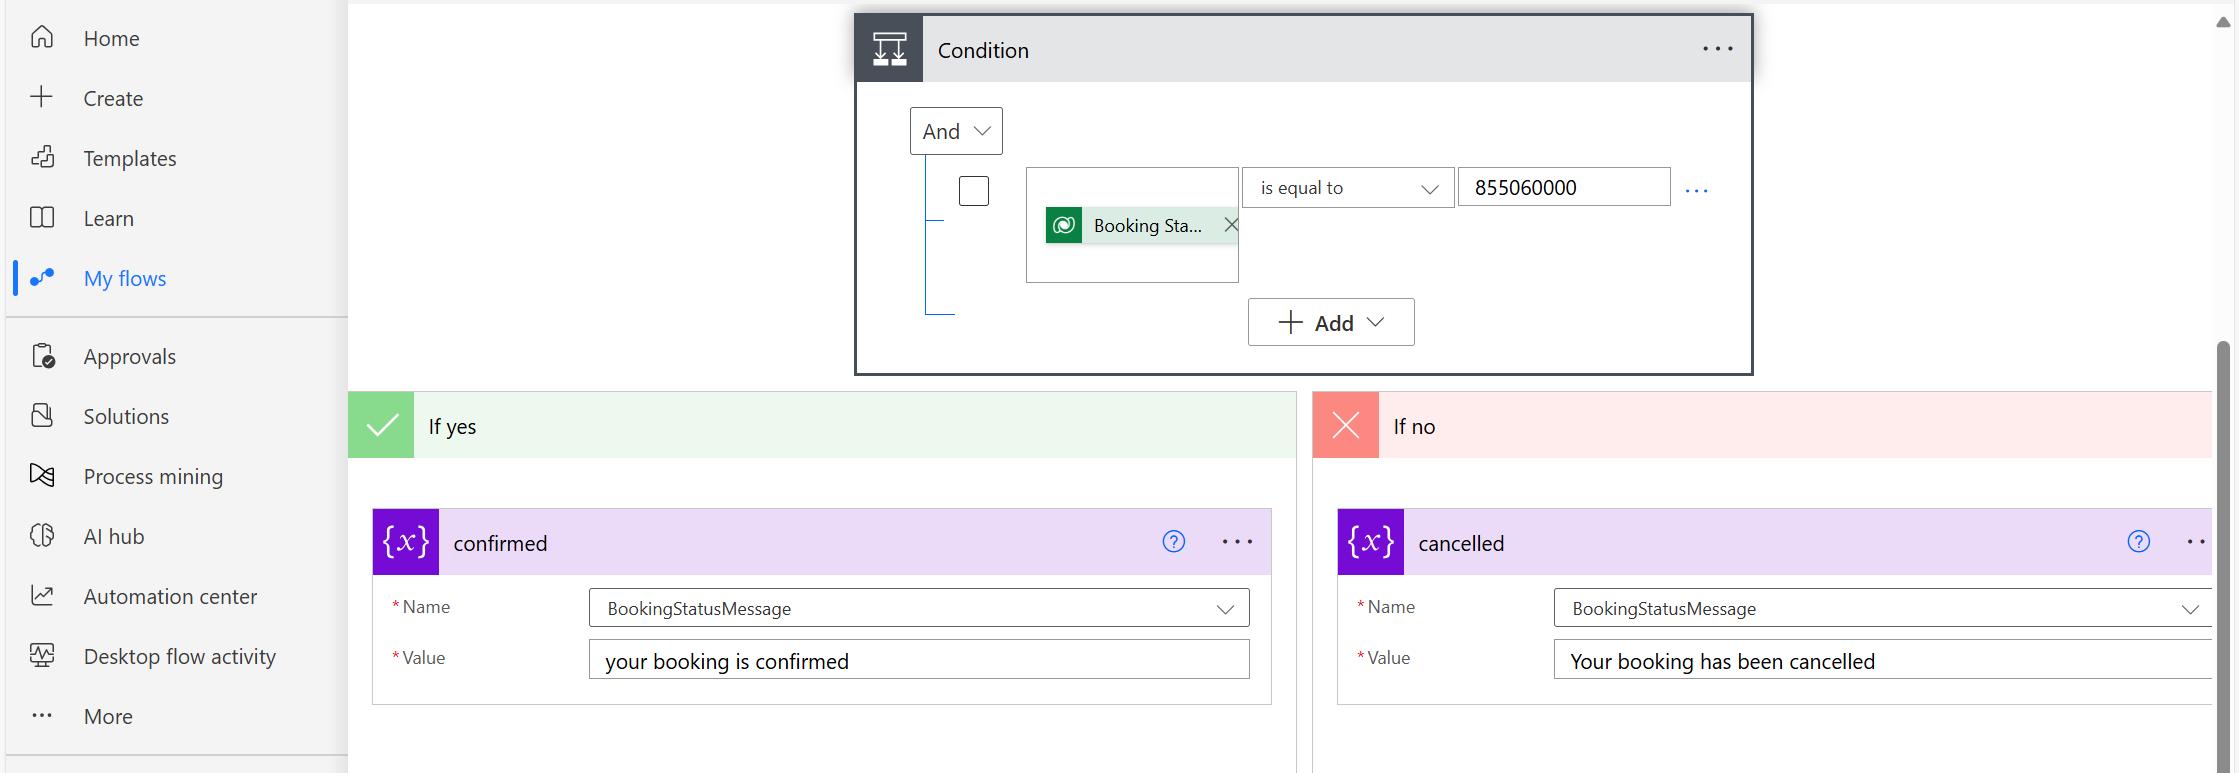Click the 855060000 value field

(x=1563, y=187)
